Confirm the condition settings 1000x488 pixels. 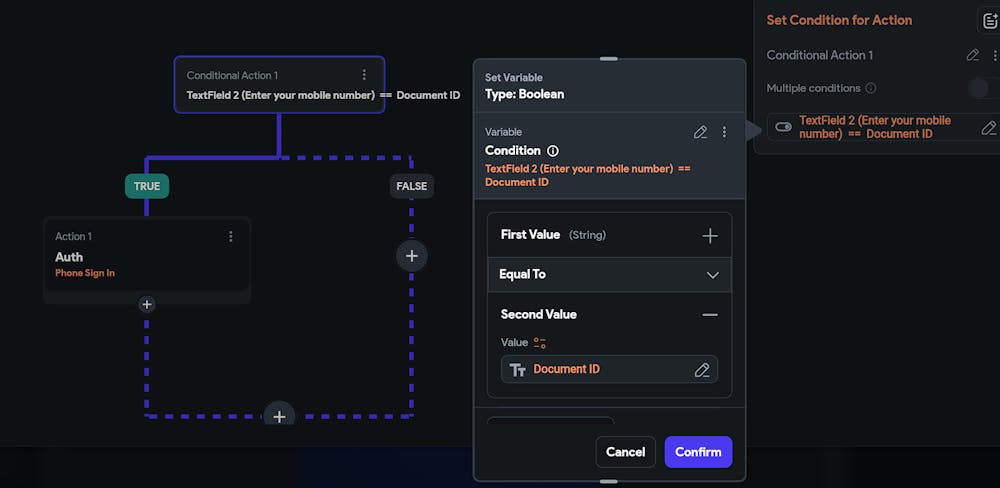[x=698, y=452]
